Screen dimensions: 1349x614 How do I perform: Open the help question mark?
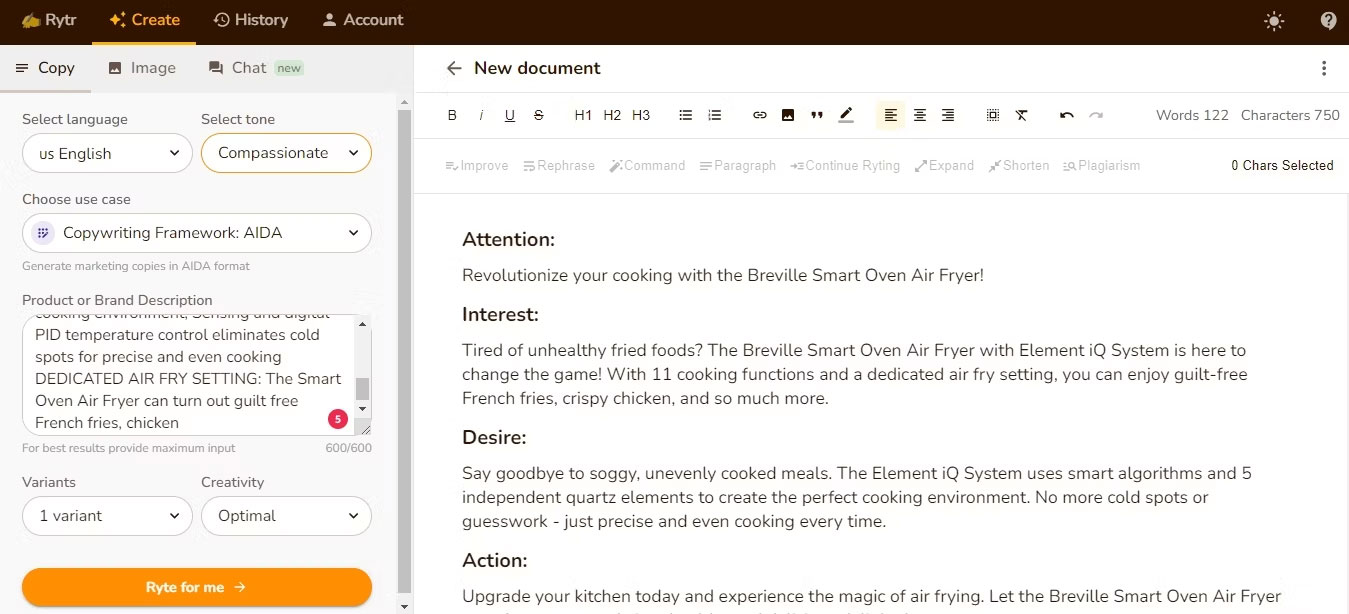[x=1328, y=20]
